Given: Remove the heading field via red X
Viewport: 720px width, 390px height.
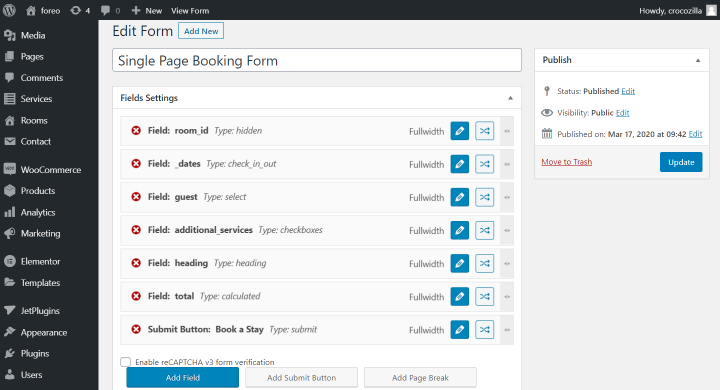Looking at the screenshot, I should pyautogui.click(x=136, y=263).
